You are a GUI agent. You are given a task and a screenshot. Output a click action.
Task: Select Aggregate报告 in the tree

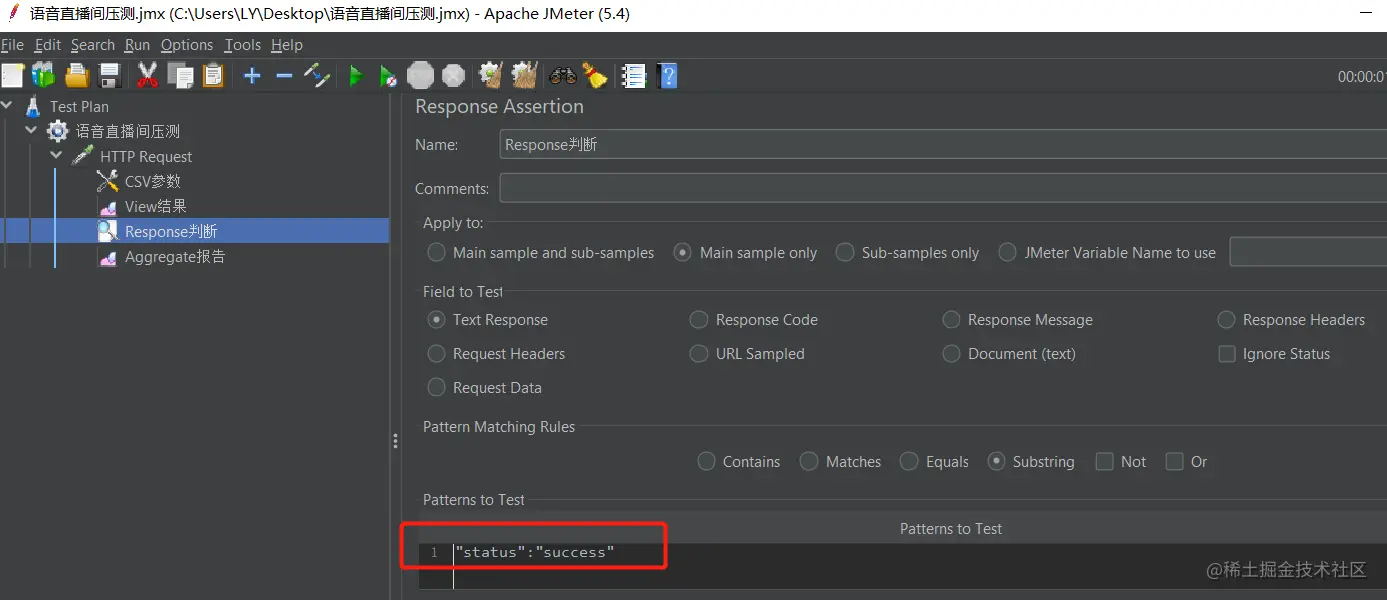(175, 257)
